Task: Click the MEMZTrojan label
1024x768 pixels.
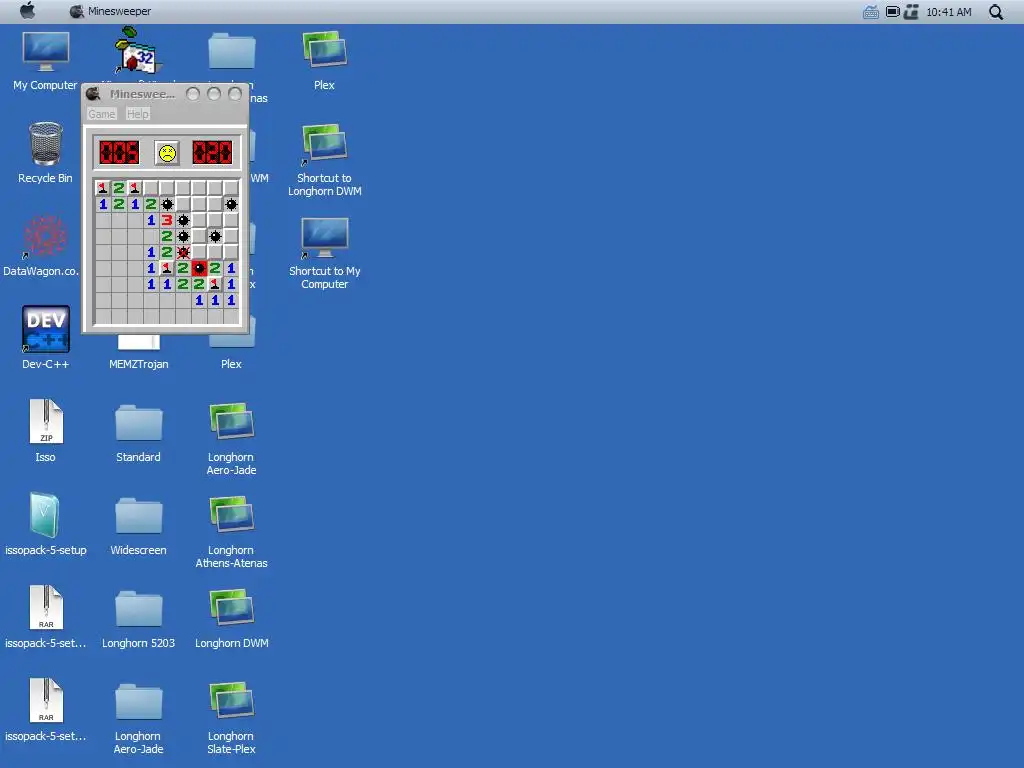Action: 138,364
